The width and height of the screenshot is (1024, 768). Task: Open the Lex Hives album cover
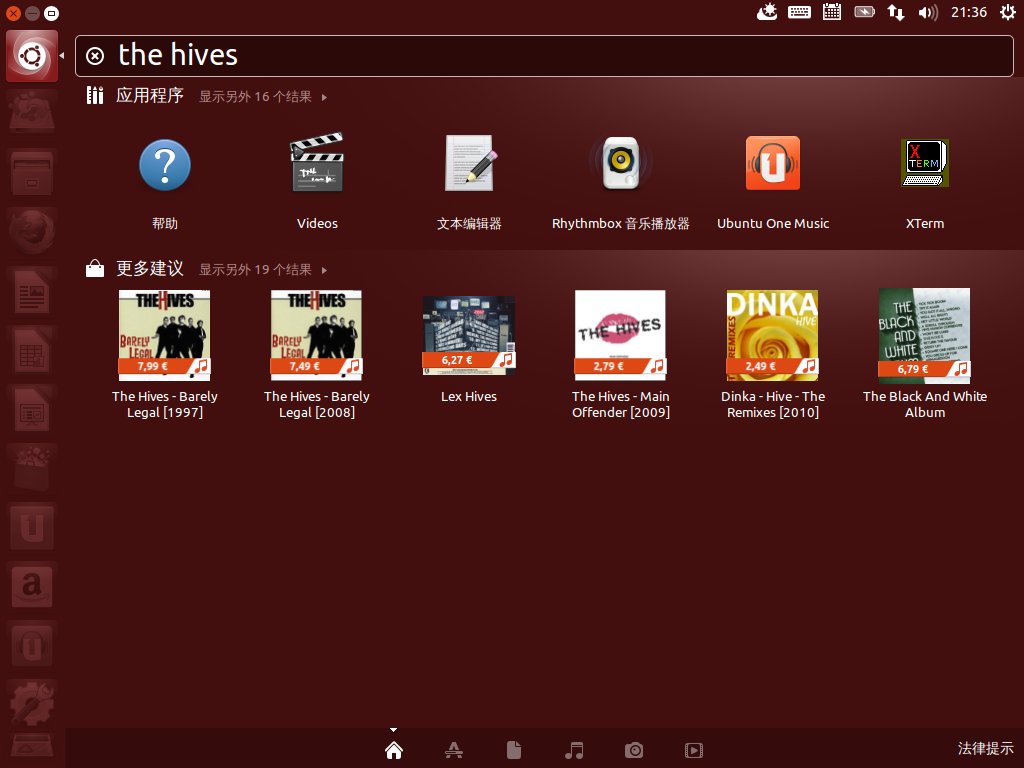(x=469, y=336)
